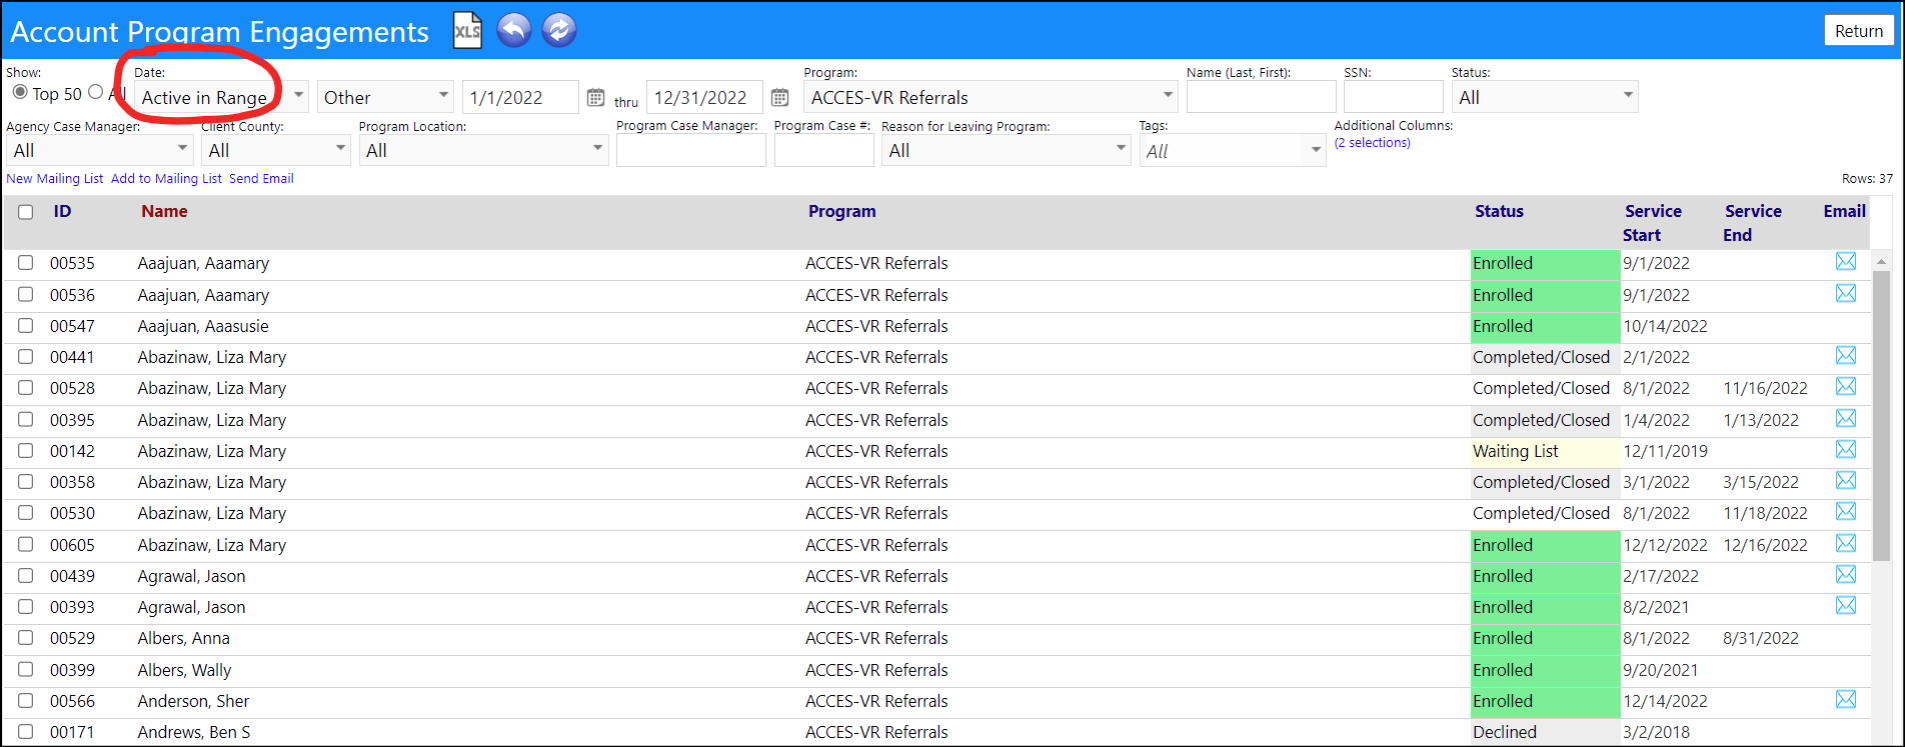Click the Return button
This screenshot has width=1905, height=747.
click(1858, 31)
